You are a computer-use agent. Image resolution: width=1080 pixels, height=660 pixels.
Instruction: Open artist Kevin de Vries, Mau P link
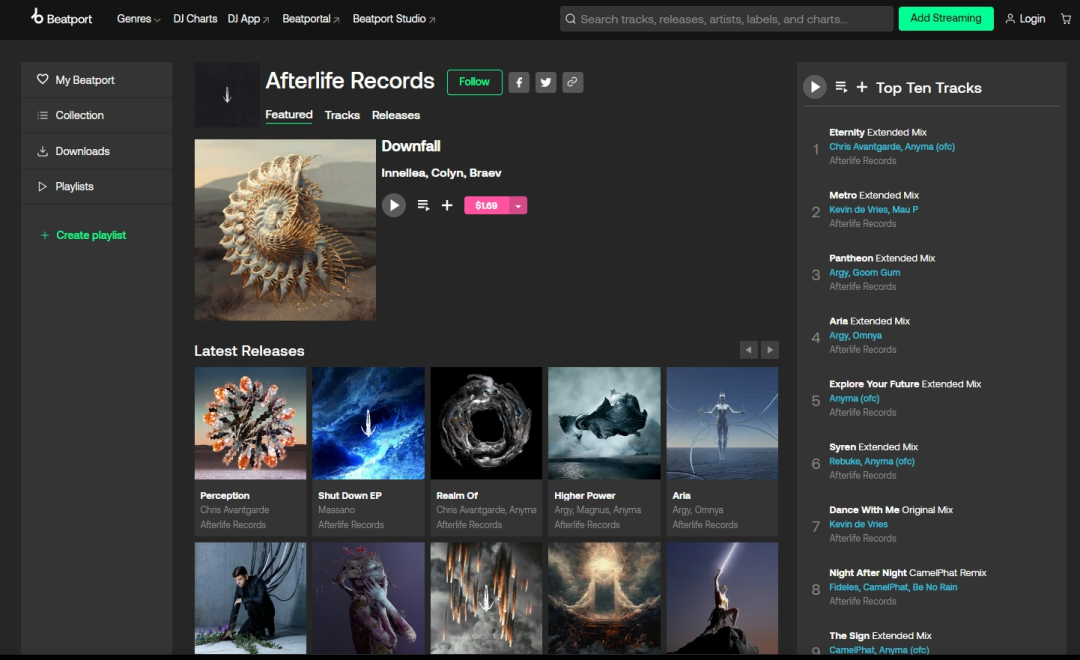pyautogui.click(x=873, y=209)
